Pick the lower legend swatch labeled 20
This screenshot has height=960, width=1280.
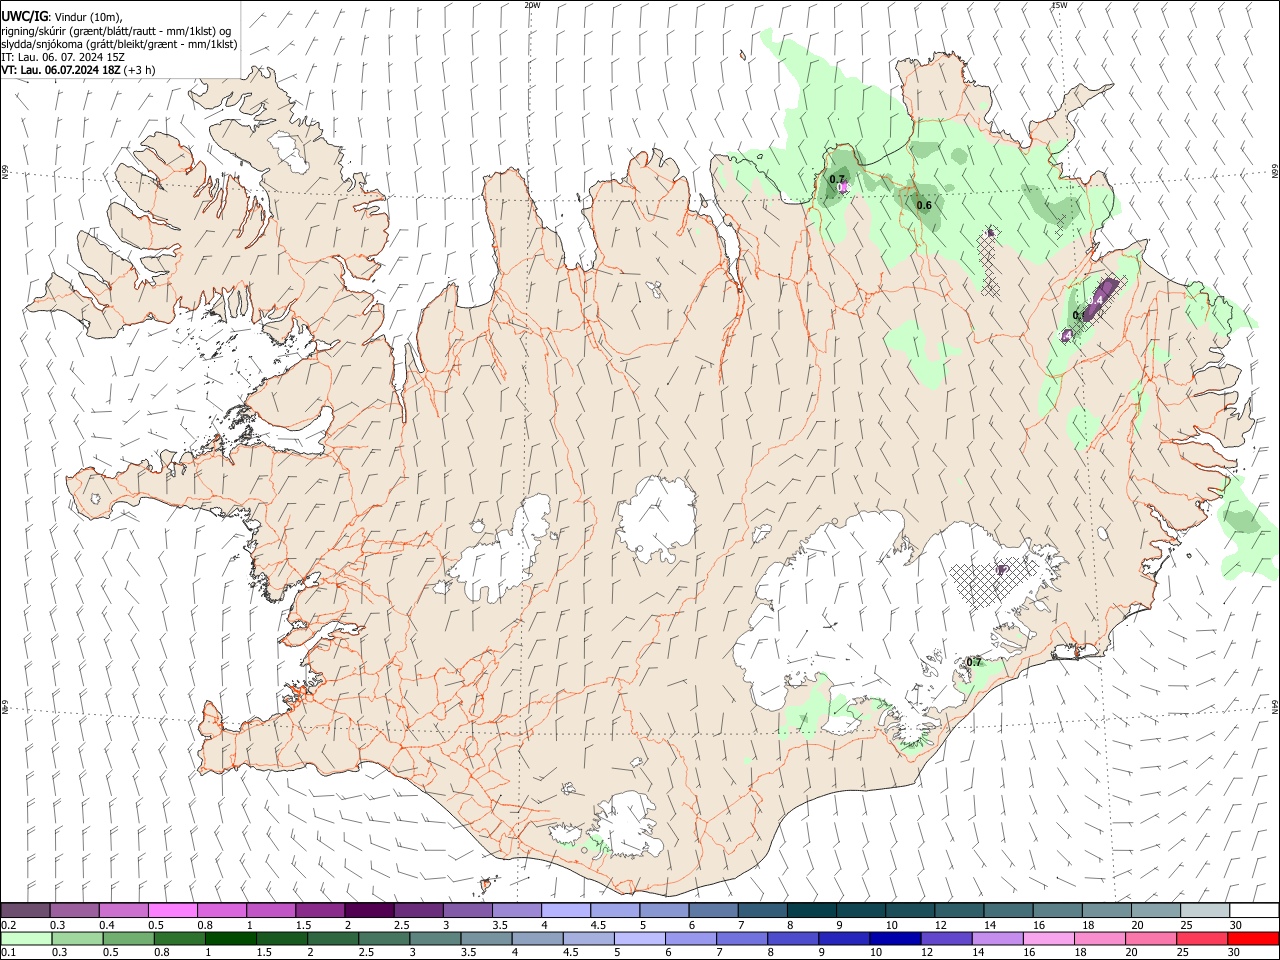tap(1149, 938)
